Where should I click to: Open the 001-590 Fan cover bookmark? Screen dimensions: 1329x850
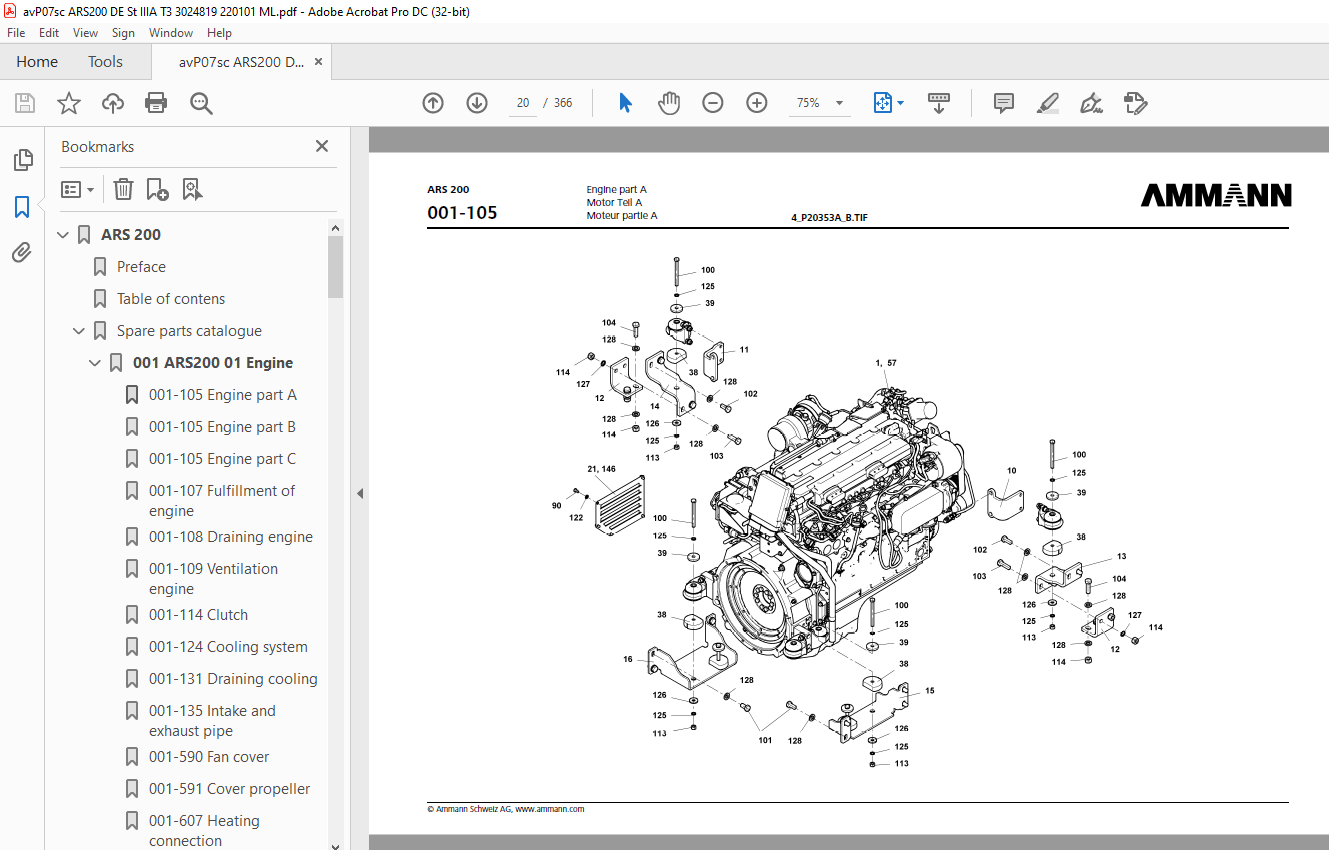coord(209,757)
